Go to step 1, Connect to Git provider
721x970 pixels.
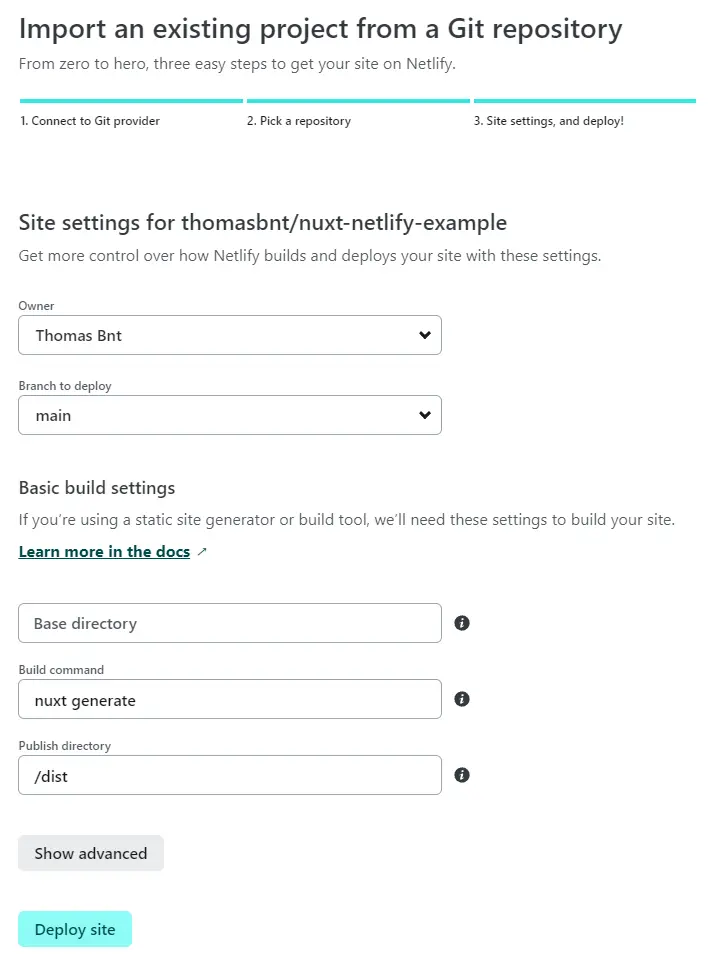(x=90, y=121)
